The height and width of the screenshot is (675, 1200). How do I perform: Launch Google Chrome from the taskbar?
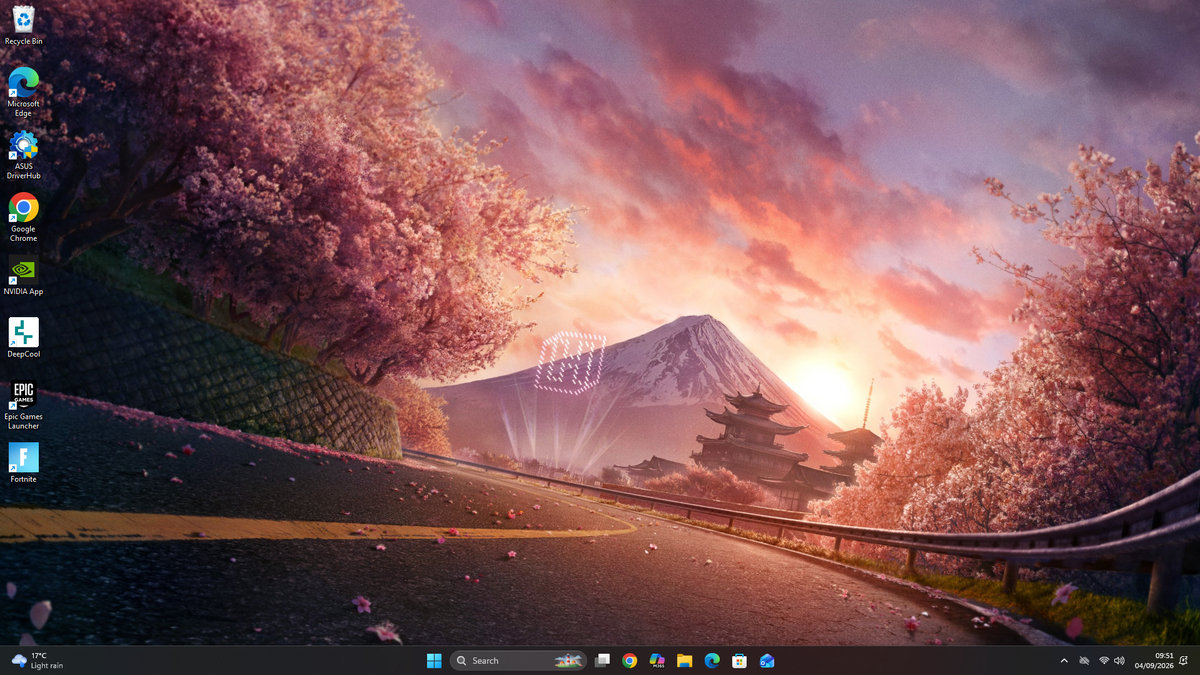(x=629, y=660)
